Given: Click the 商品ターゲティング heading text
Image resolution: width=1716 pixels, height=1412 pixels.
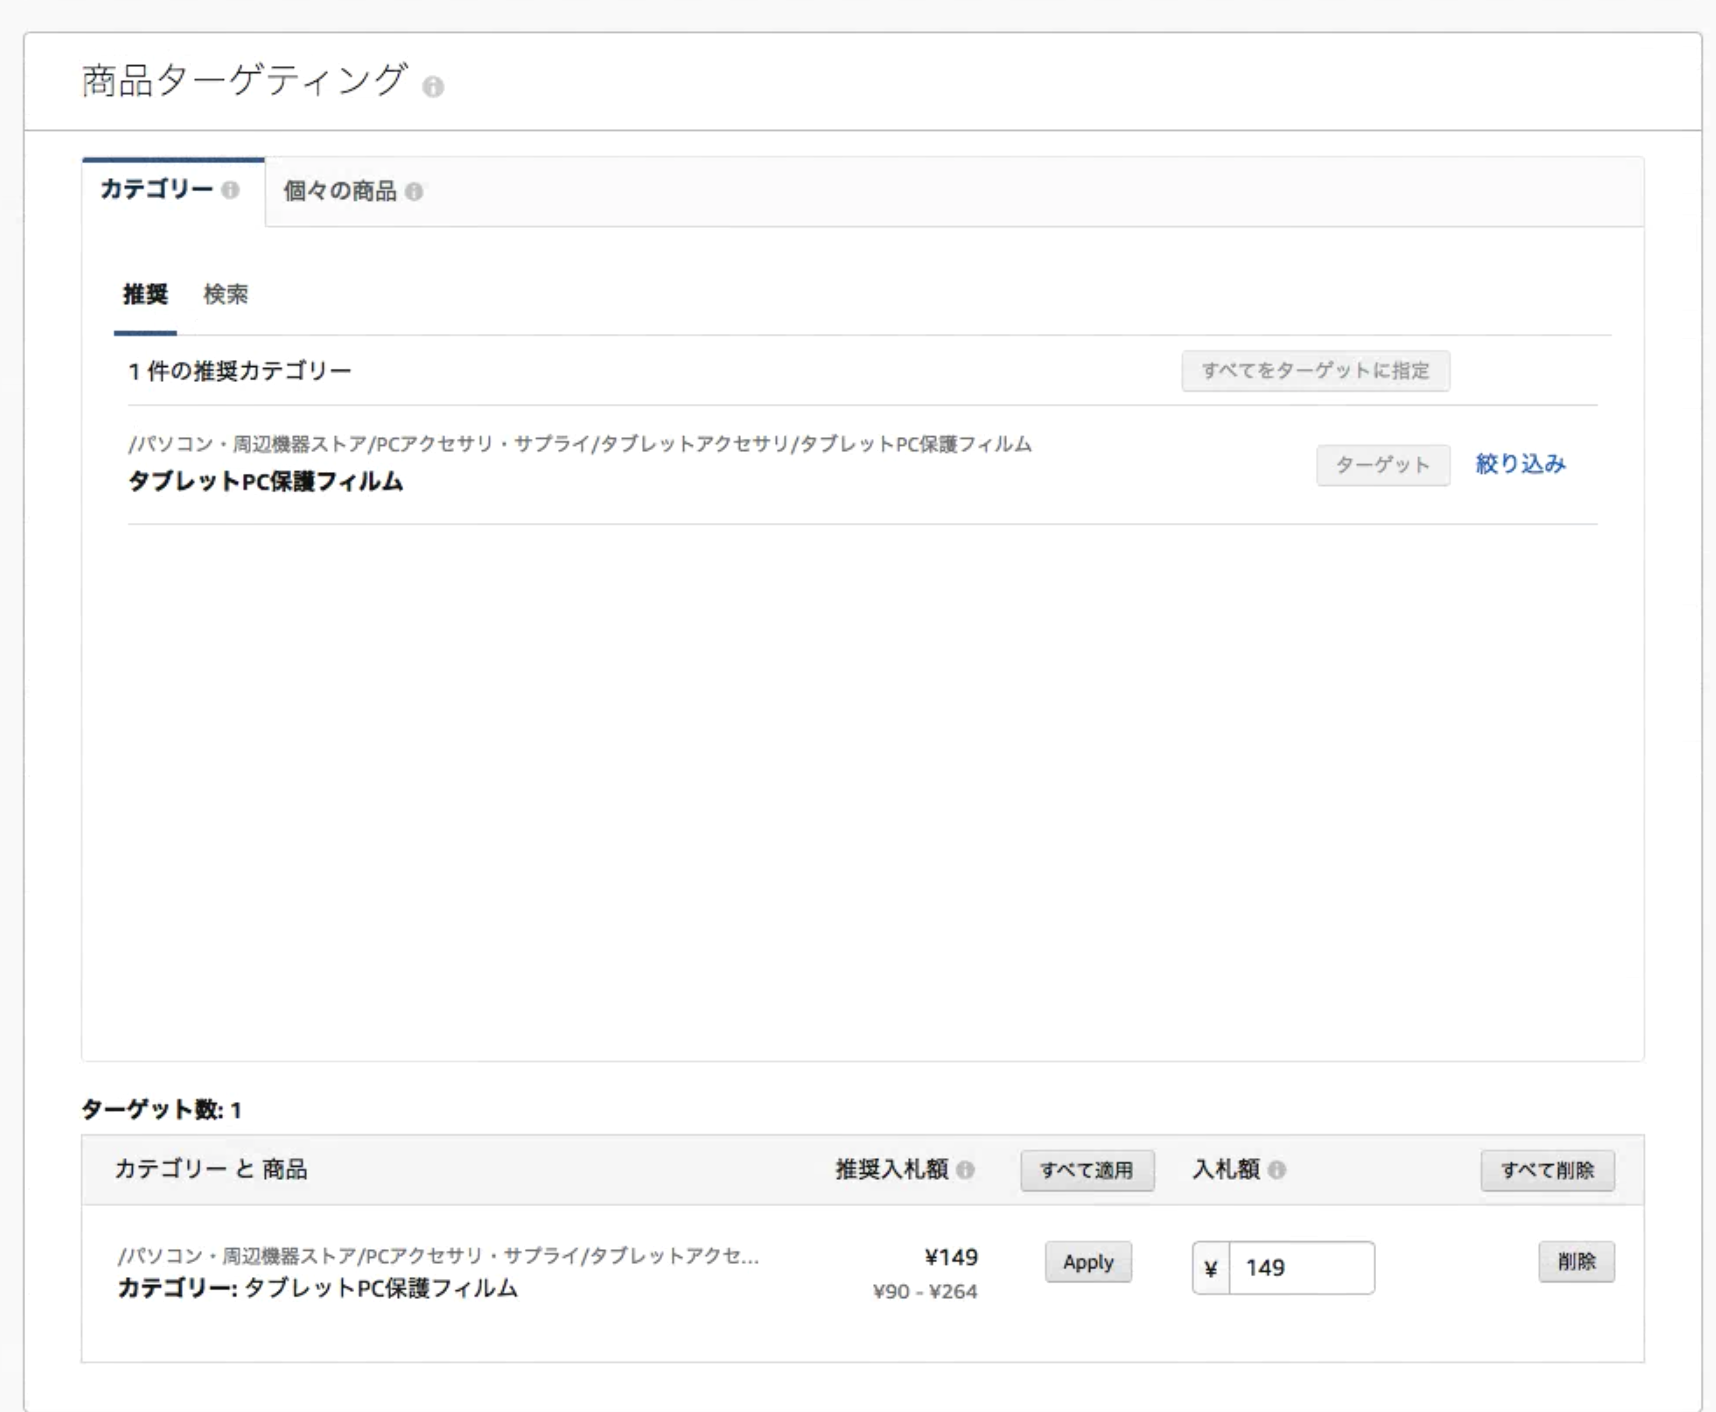Looking at the screenshot, I should [244, 80].
